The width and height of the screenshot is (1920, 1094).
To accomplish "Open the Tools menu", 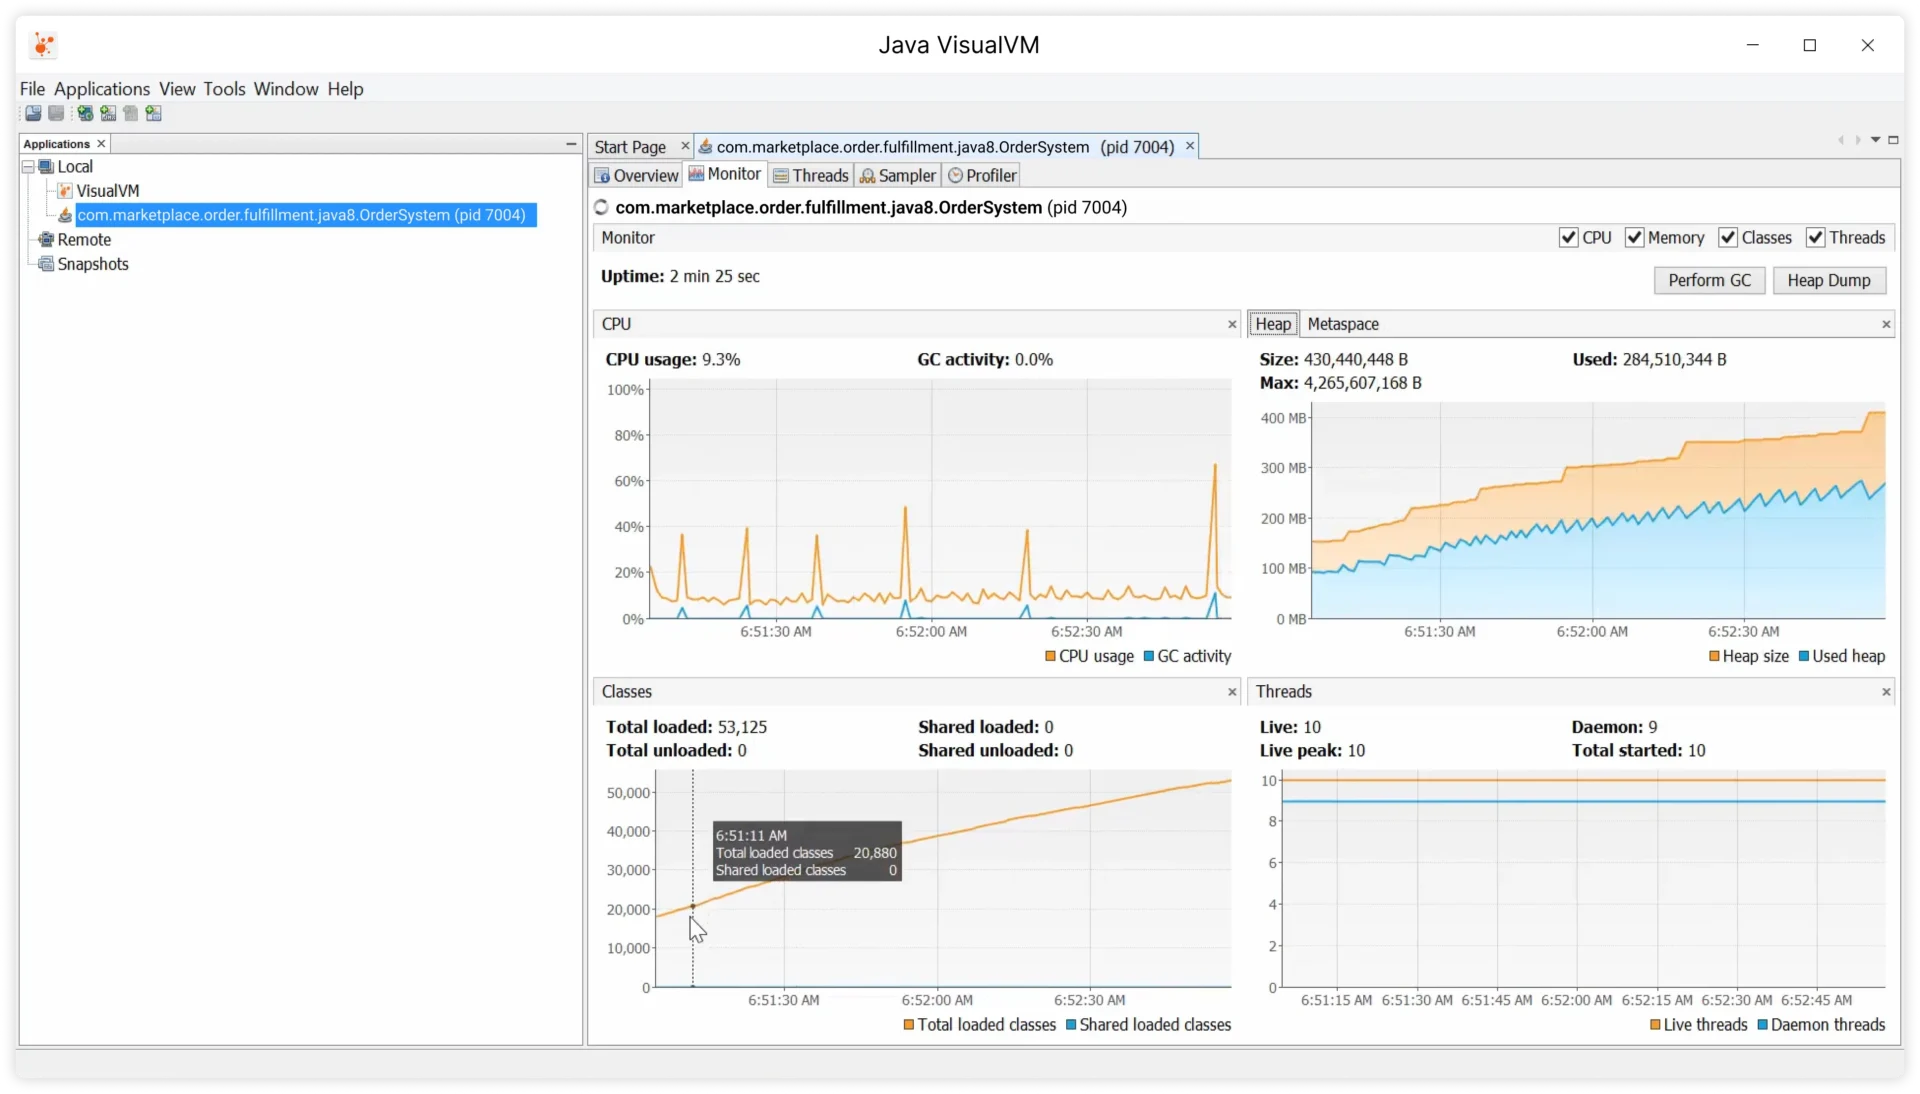I will tap(224, 89).
